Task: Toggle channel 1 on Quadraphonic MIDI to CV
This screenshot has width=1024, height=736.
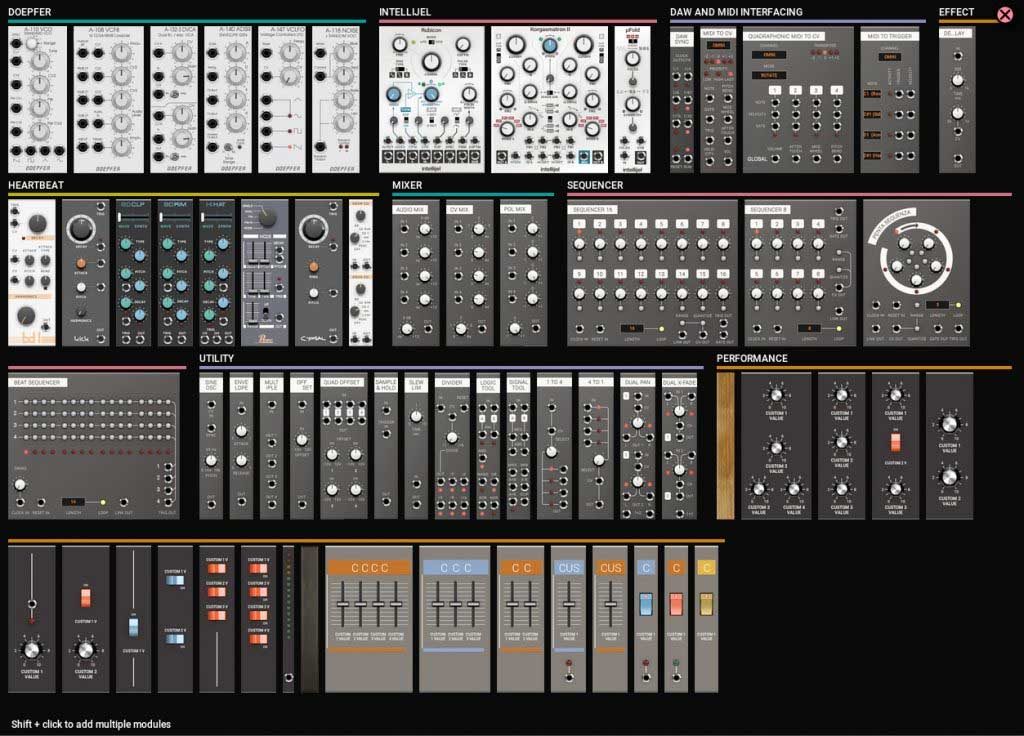Action: point(775,91)
